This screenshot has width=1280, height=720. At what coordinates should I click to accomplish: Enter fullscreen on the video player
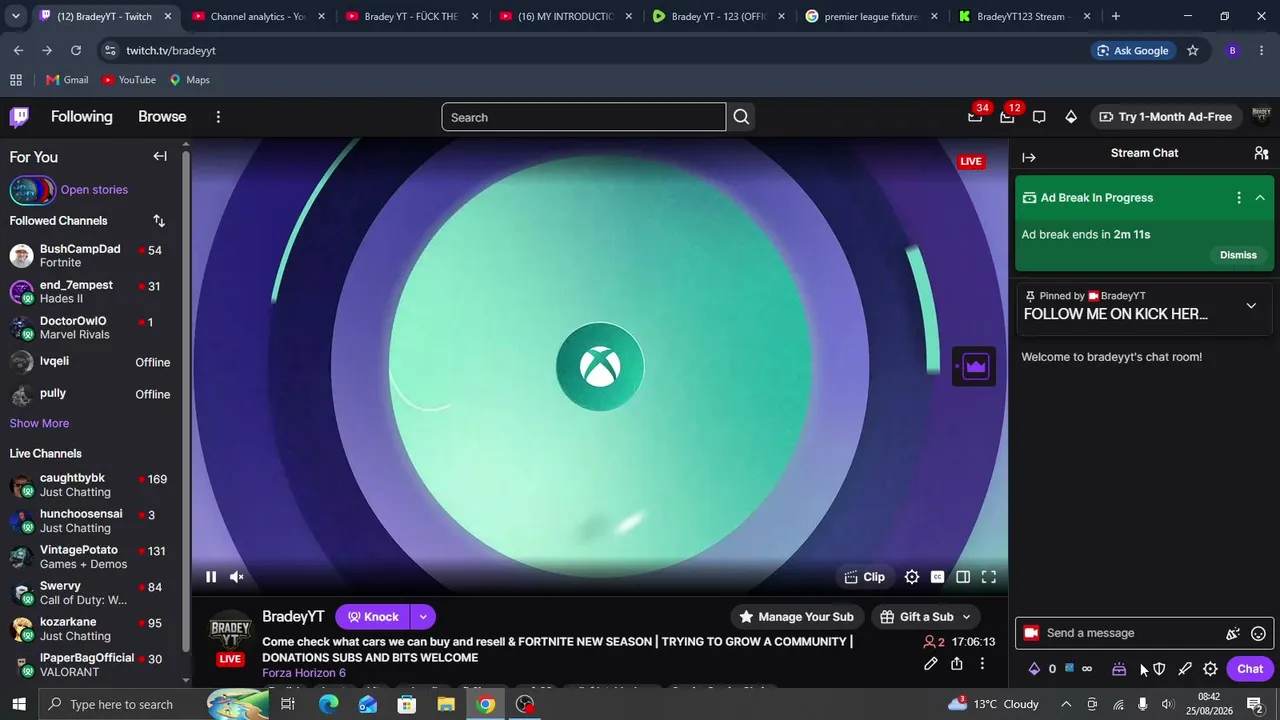point(989,577)
